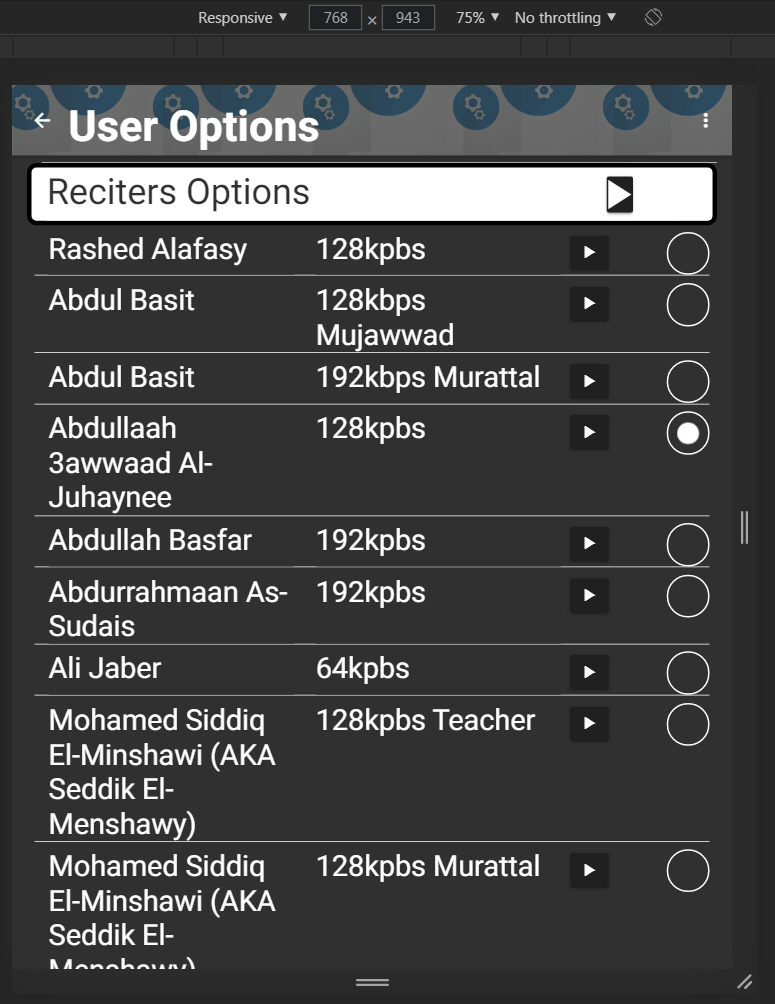Open the three-dot overflow menu

click(x=706, y=121)
